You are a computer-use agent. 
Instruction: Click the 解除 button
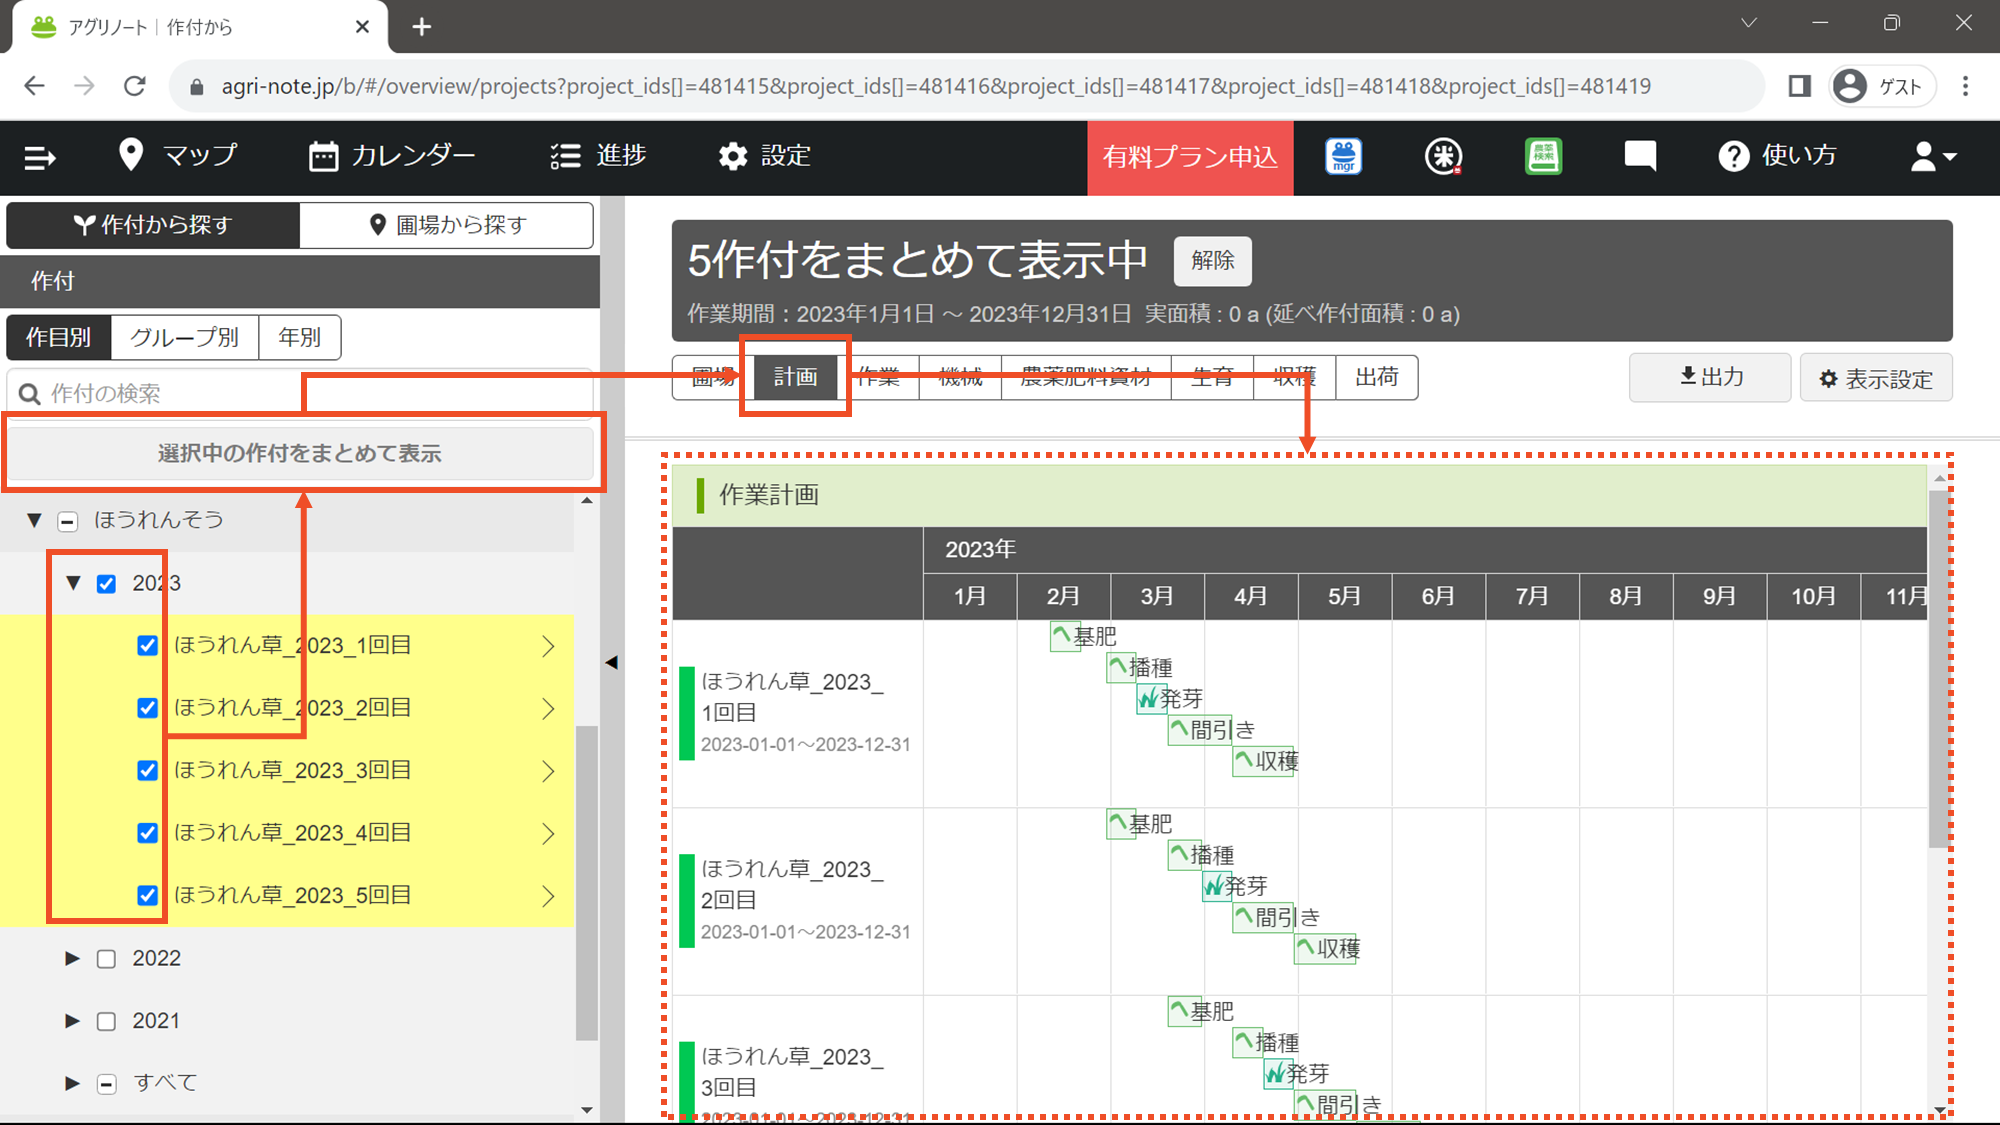pos(1212,261)
